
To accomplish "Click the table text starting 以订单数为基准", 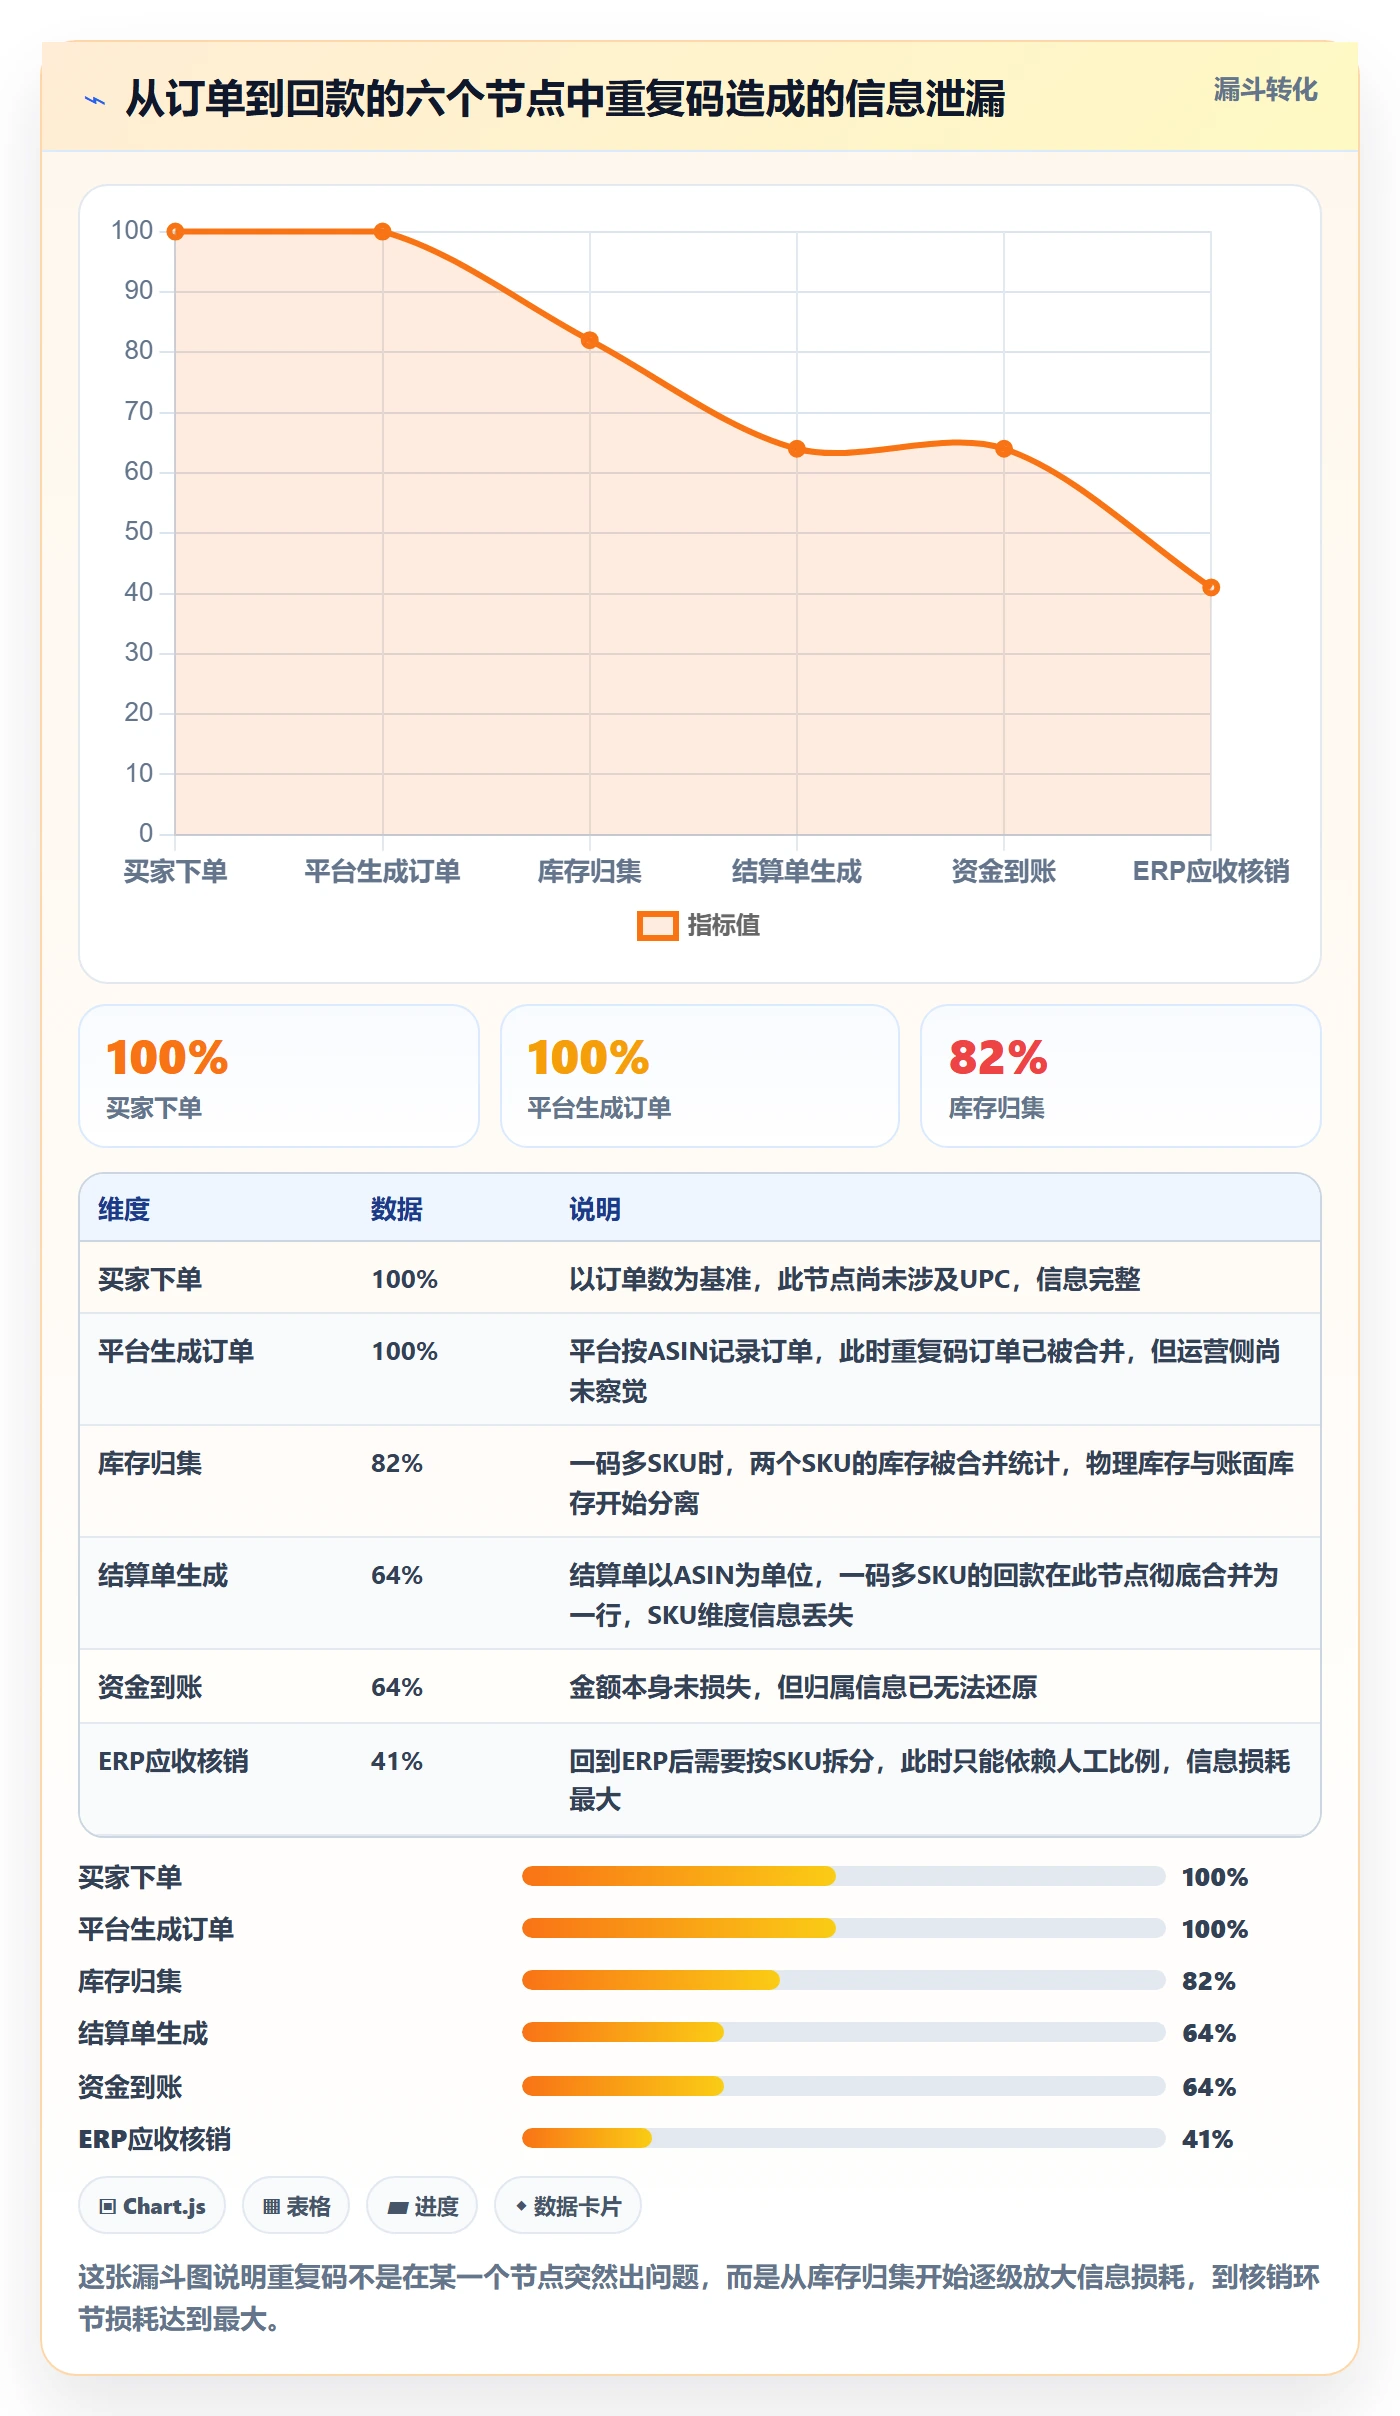I will [855, 1279].
